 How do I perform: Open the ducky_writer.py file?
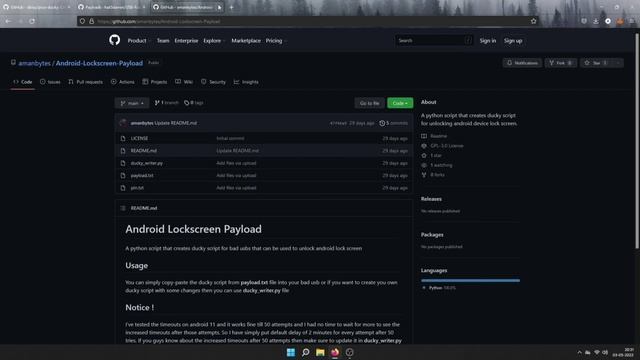tap(147, 163)
